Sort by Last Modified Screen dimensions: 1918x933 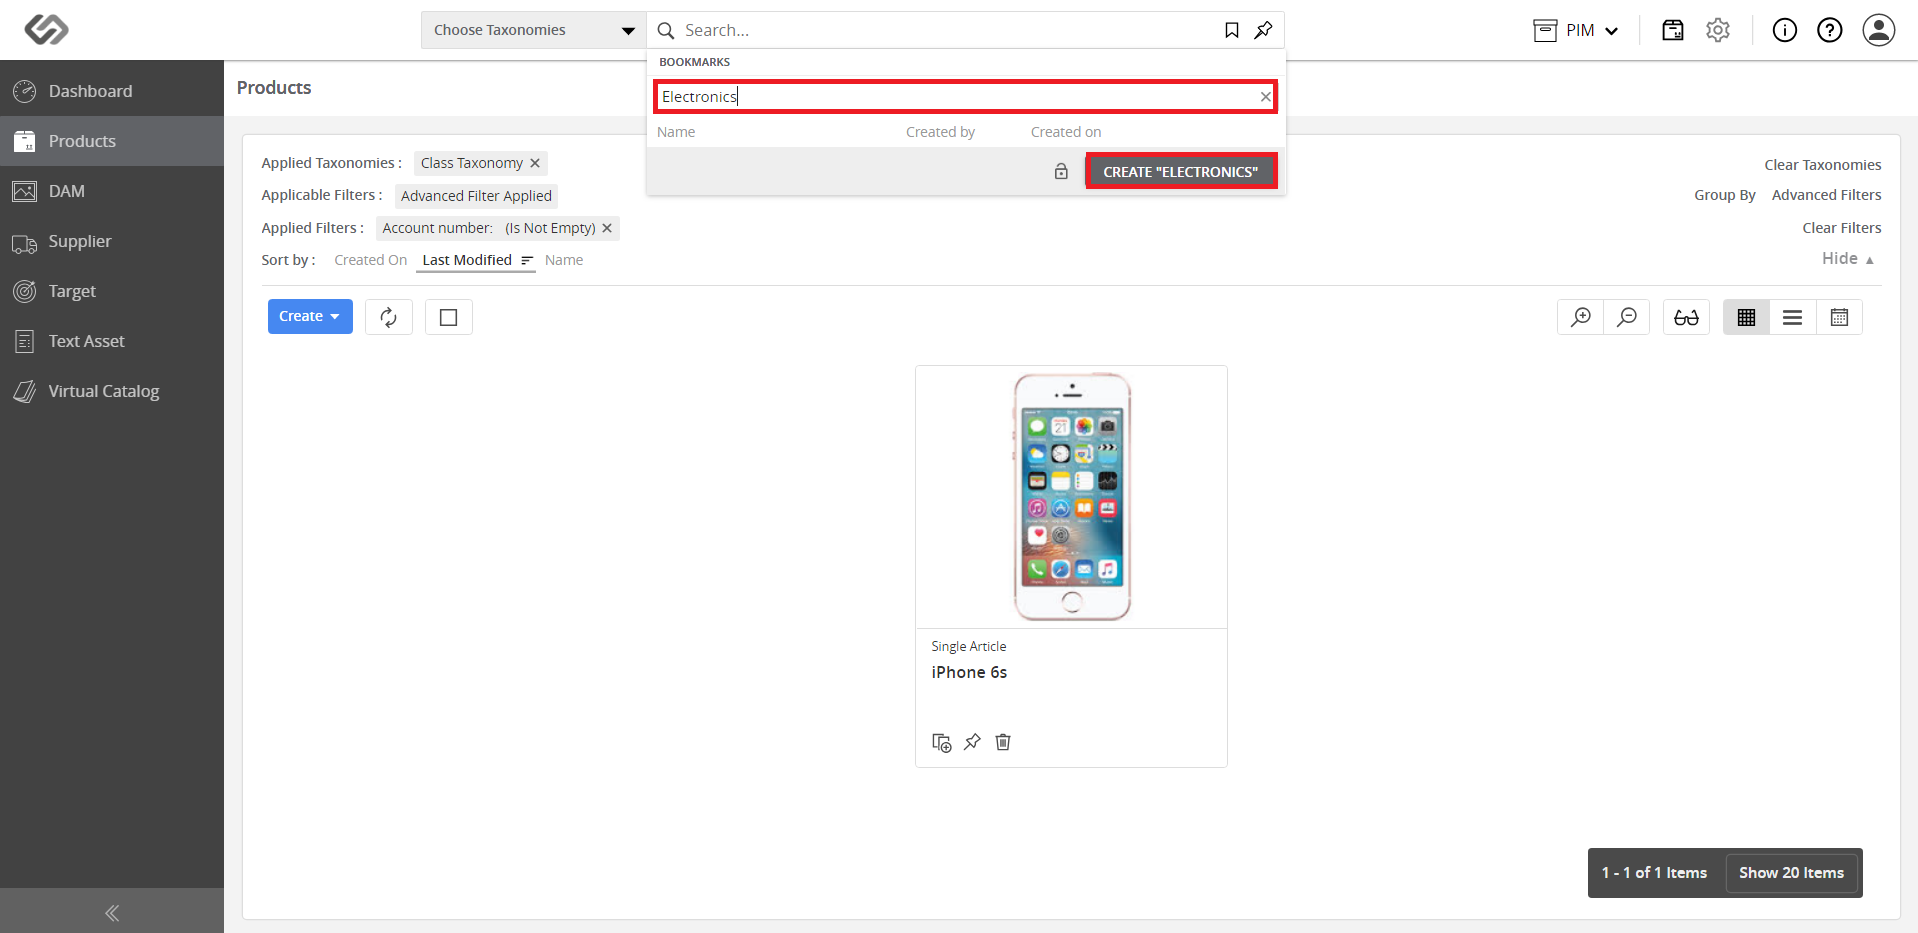pos(467,260)
